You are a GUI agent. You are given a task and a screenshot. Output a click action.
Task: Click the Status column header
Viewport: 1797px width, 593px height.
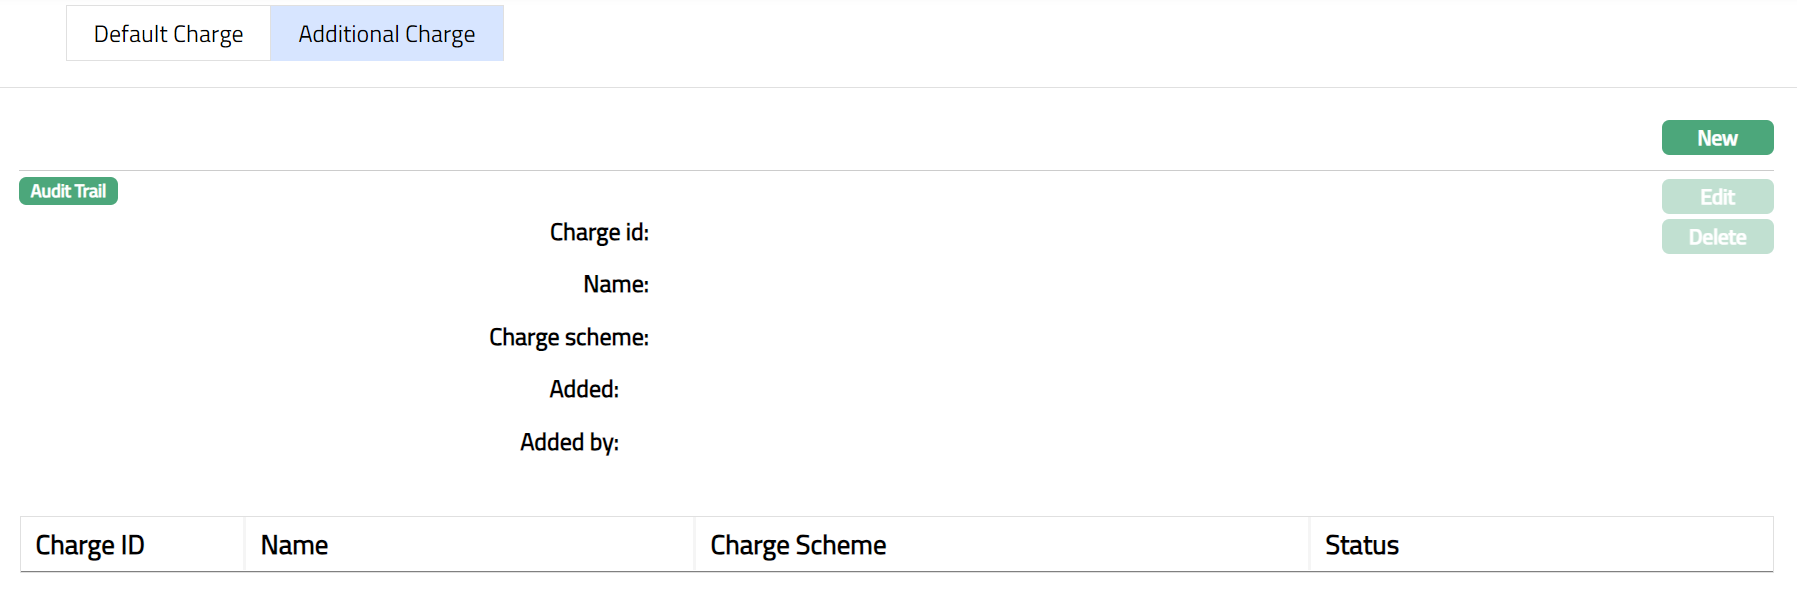click(x=1361, y=545)
